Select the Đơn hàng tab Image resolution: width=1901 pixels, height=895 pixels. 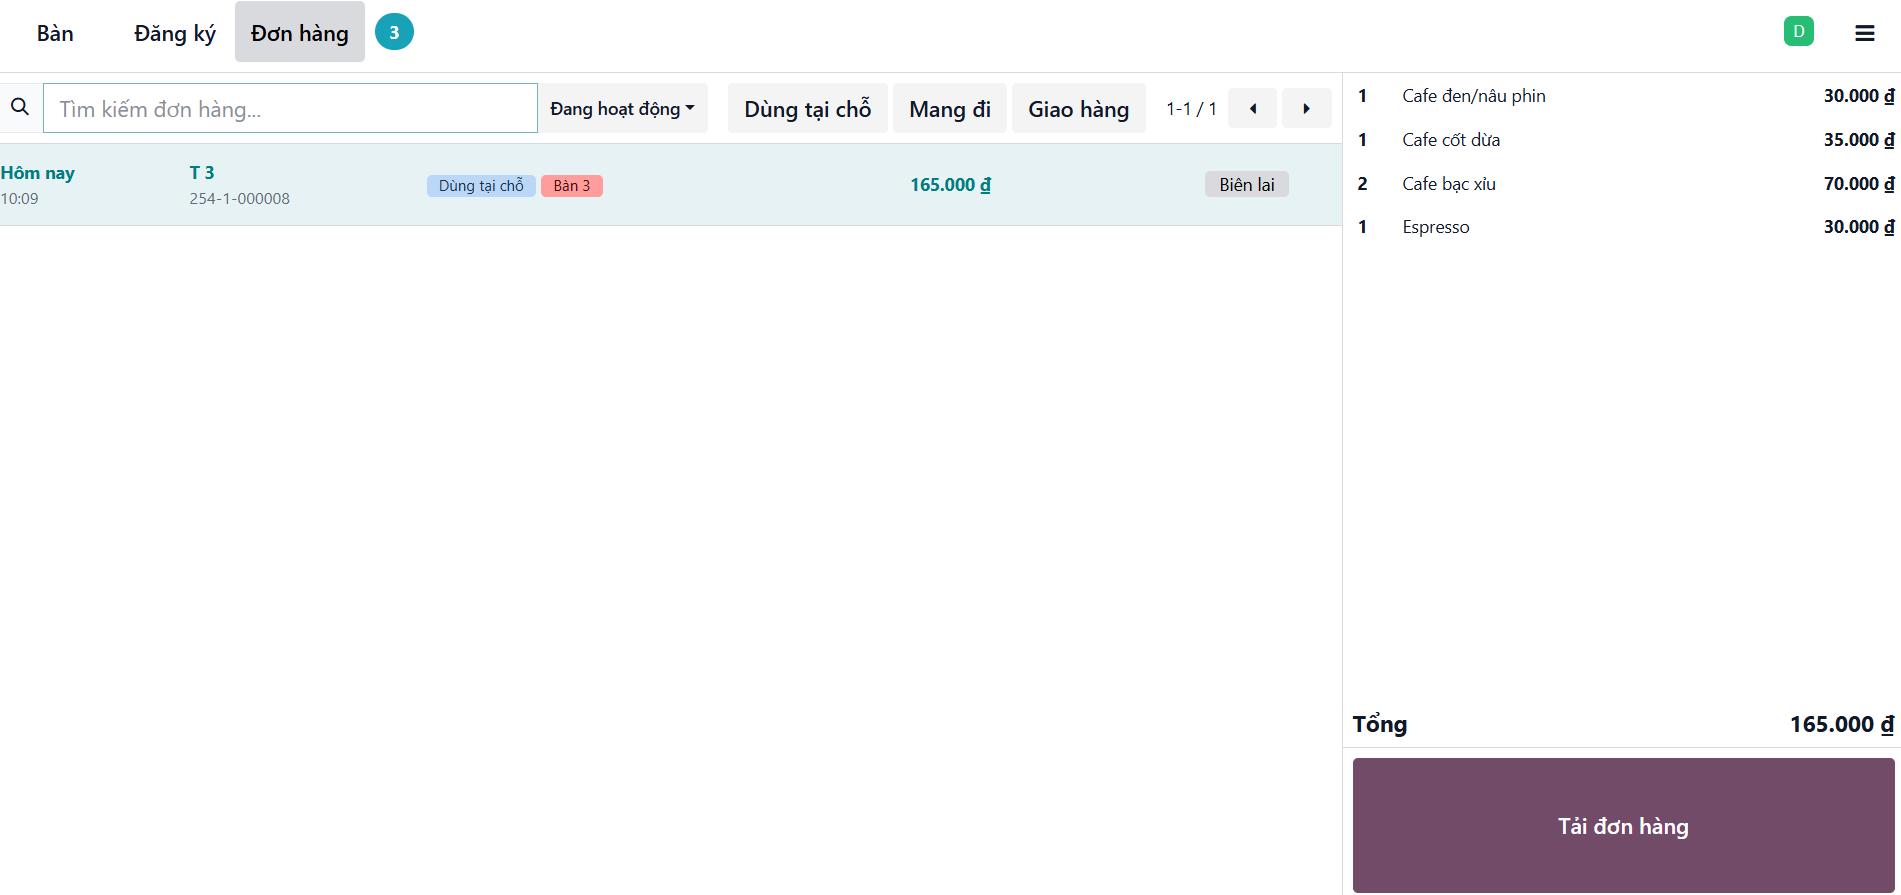(x=299, y=33)
